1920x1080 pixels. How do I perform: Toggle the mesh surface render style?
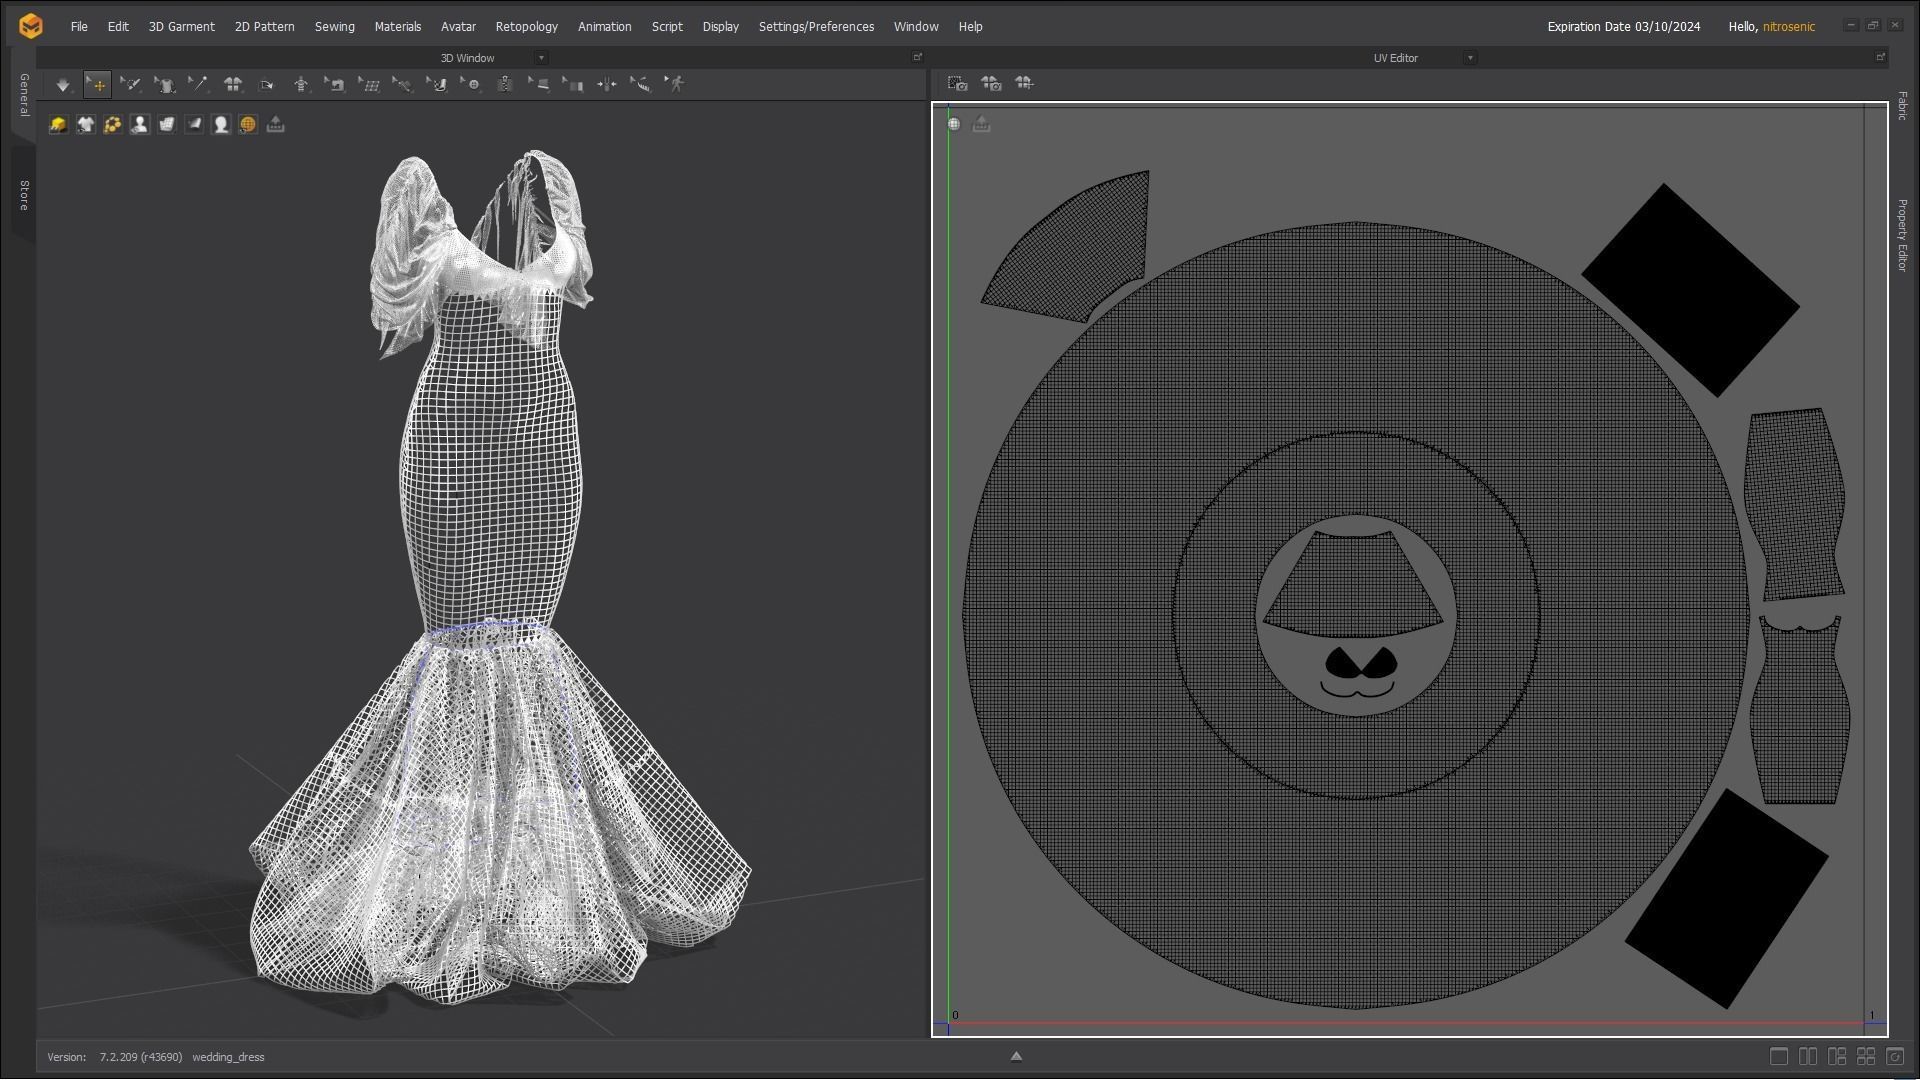pos(166,124)
